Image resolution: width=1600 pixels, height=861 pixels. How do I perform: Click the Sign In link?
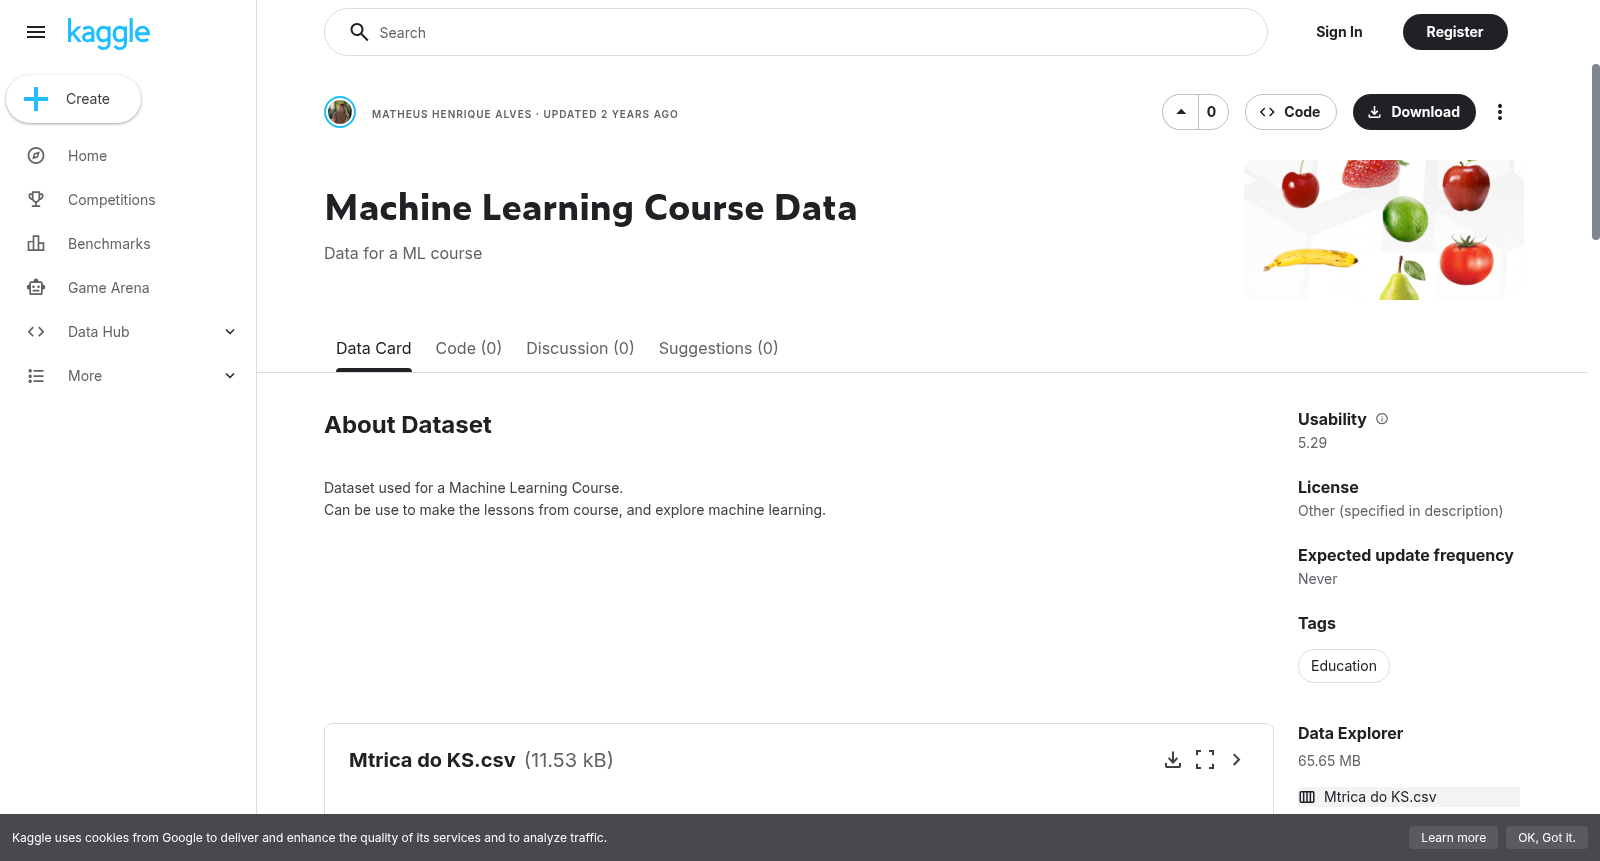pyautogui.click(x=1339, y=32)
